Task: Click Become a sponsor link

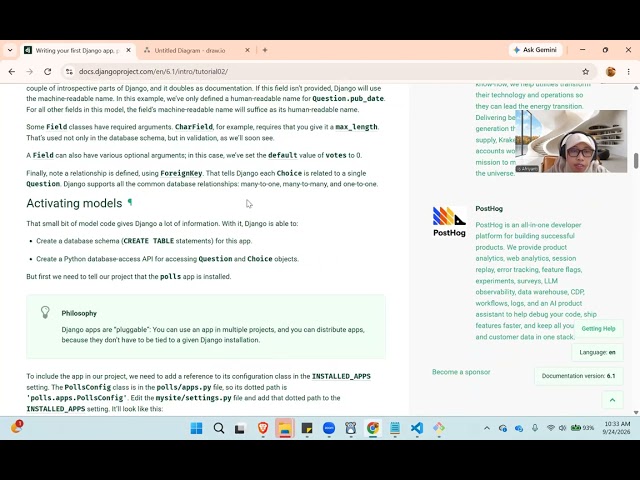Action: [x=461, y=372]
